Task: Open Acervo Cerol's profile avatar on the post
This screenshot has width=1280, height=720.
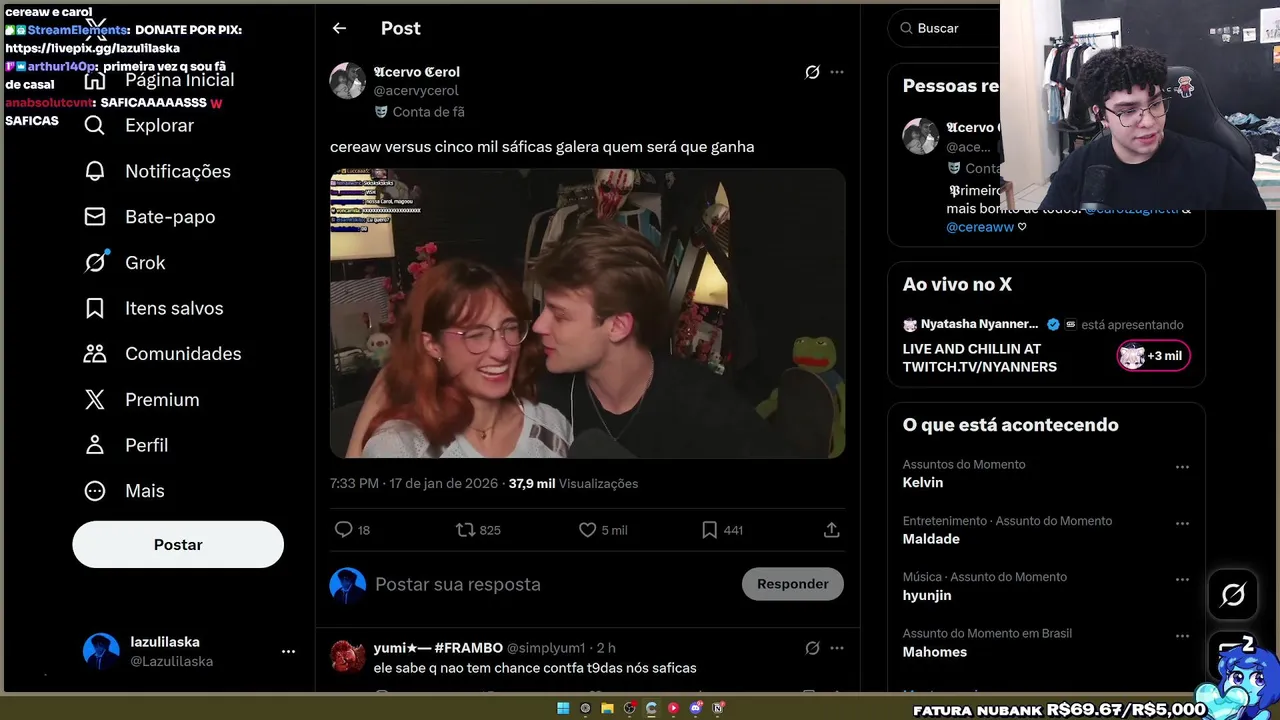Action: click(348, 81)
